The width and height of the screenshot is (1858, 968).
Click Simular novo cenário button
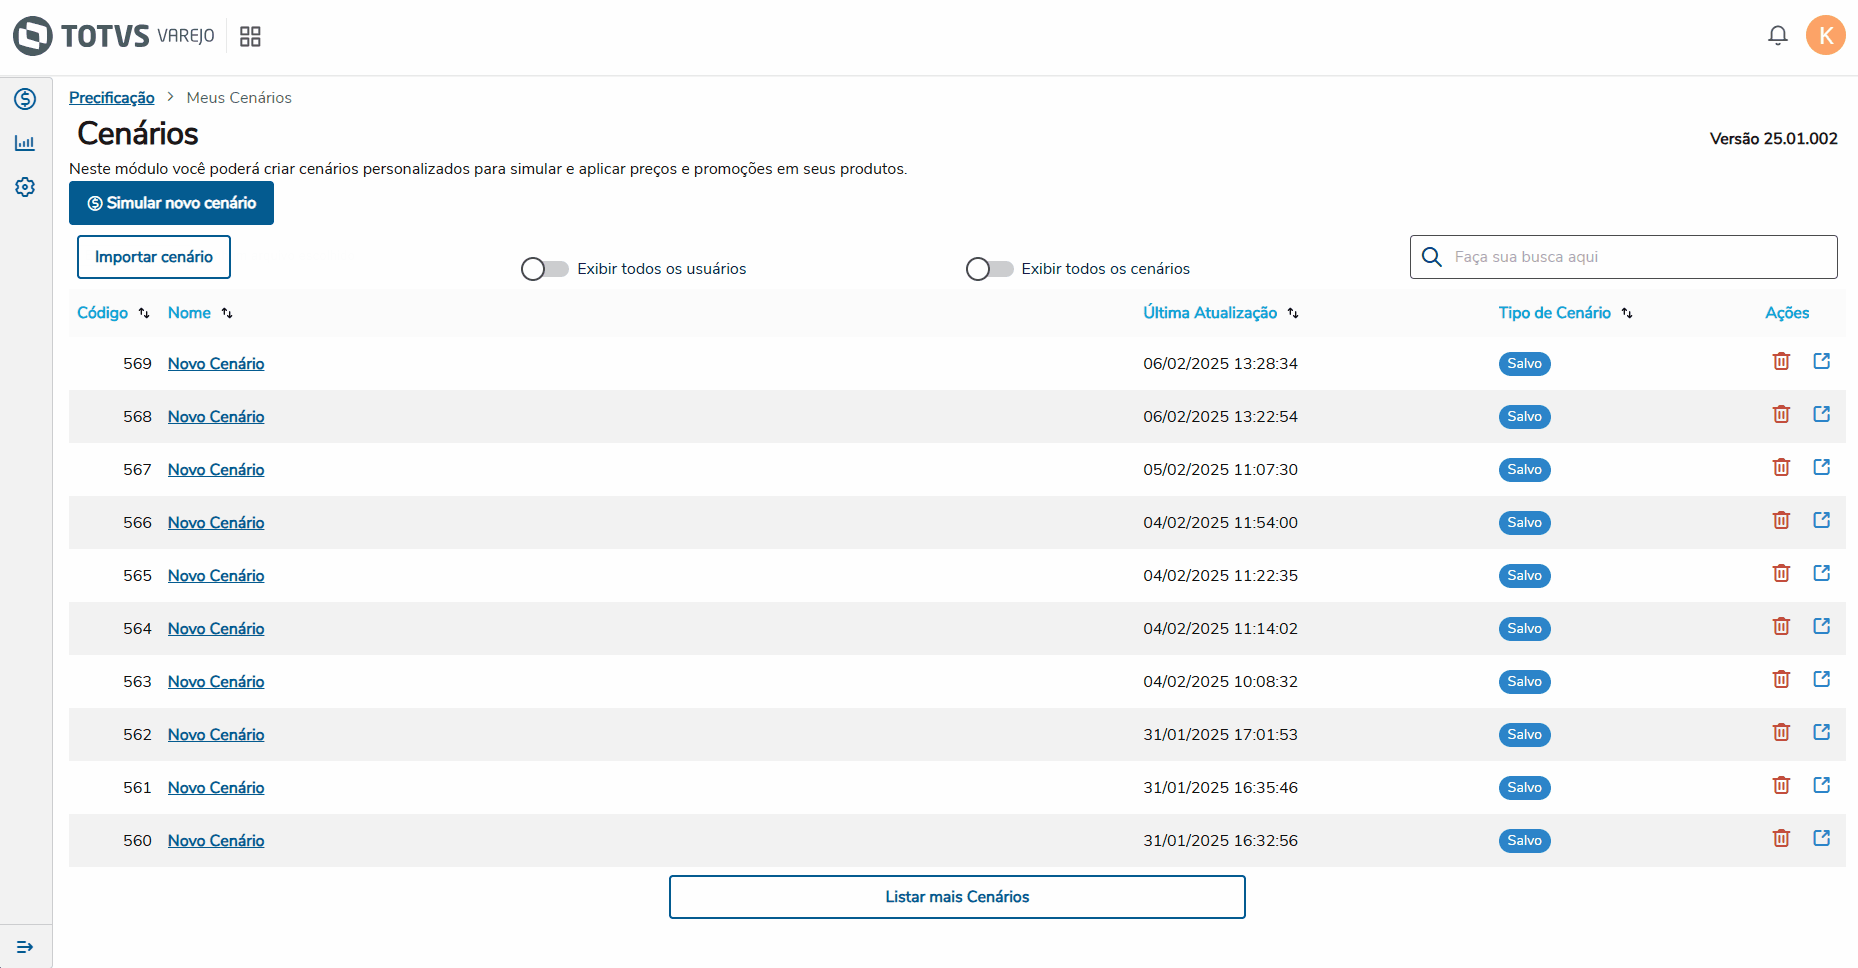pyautogui.click(x=171, y=203)
